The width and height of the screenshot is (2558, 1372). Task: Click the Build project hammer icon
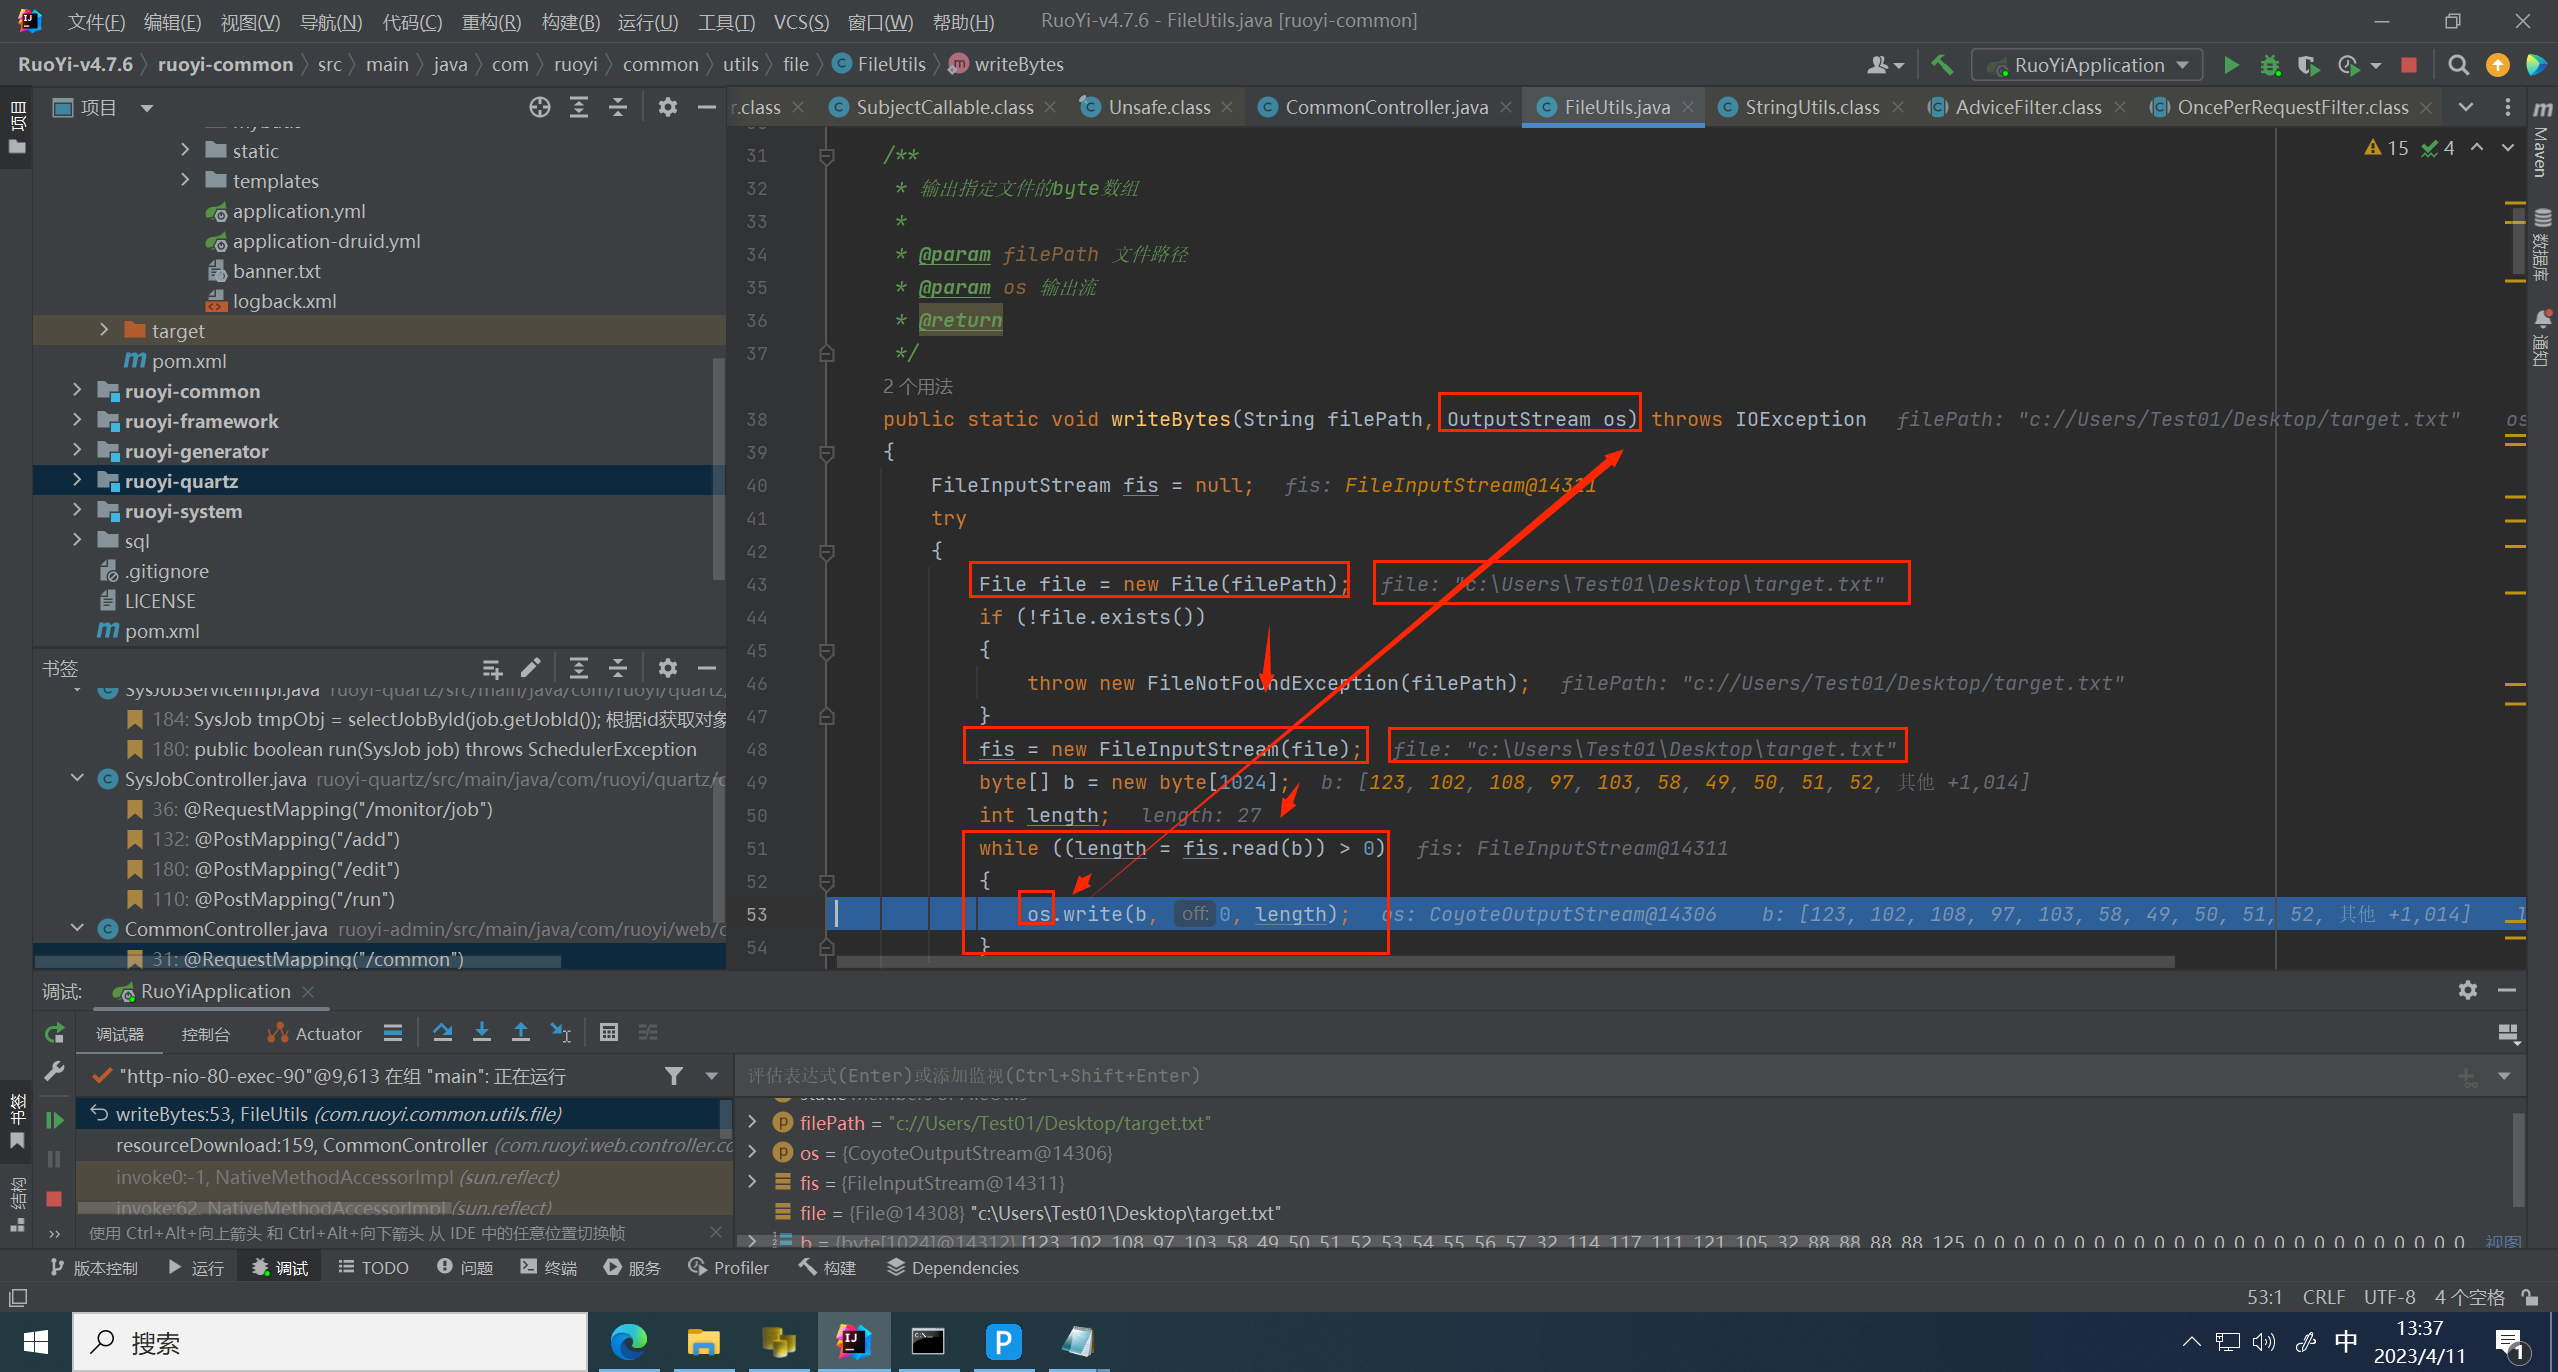(1941, 65)
